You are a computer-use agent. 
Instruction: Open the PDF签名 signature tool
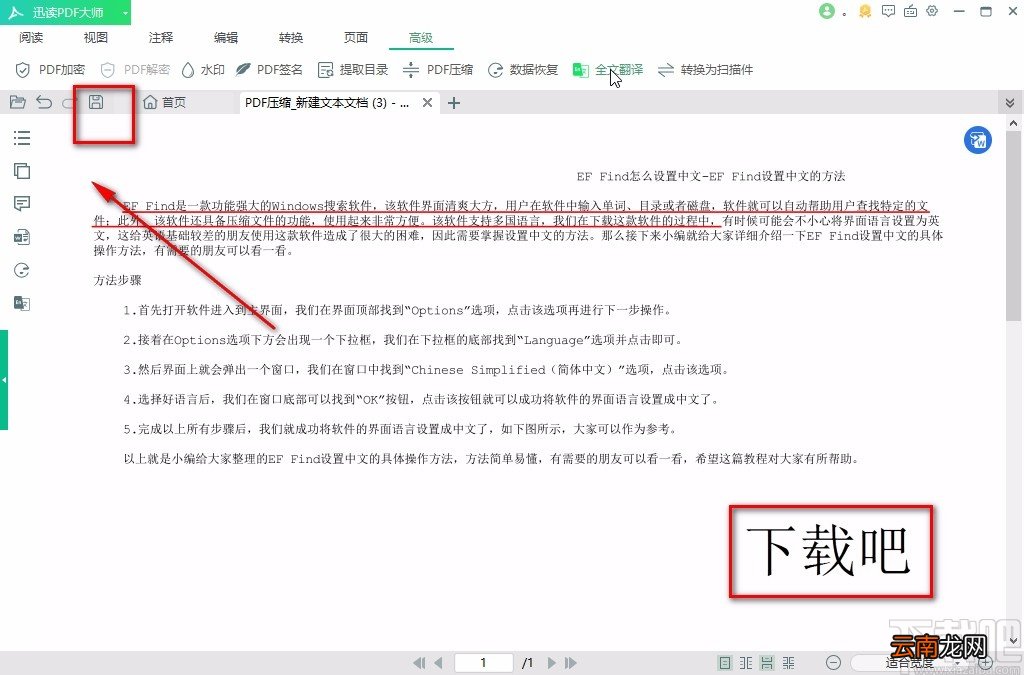coord(269,69)
